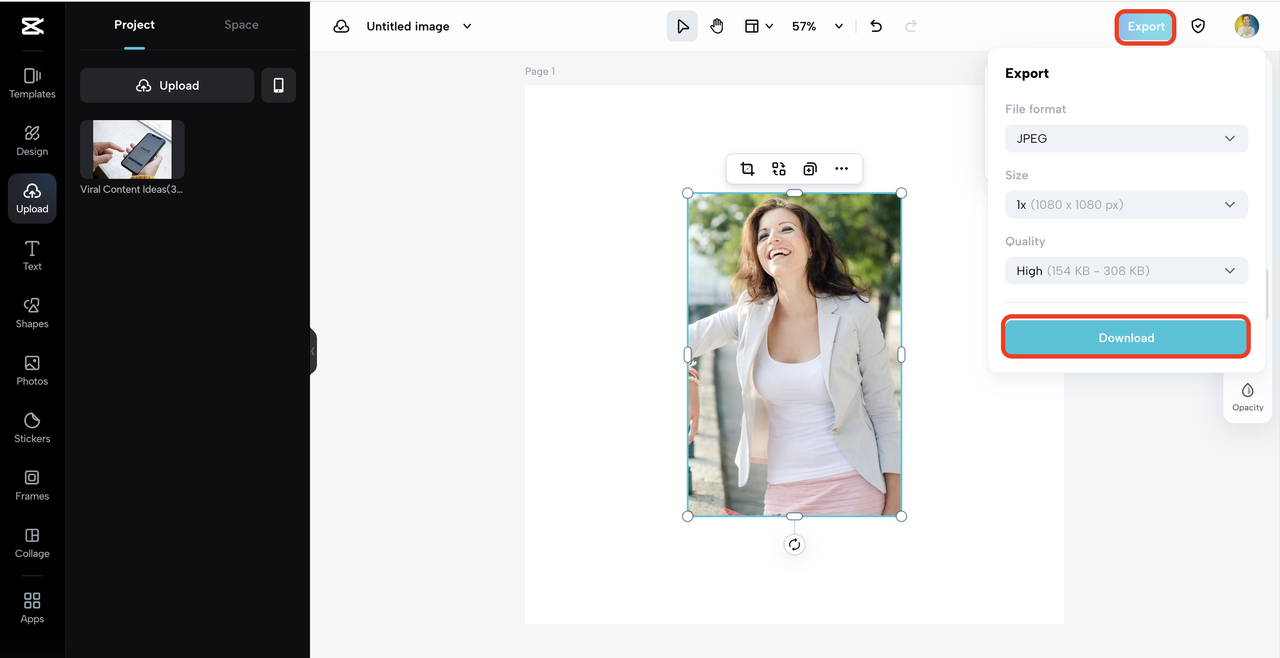The image size is (1280, 658).
Task: Expand the Untitled image name dropdown
Action: (x=467, y=26)
